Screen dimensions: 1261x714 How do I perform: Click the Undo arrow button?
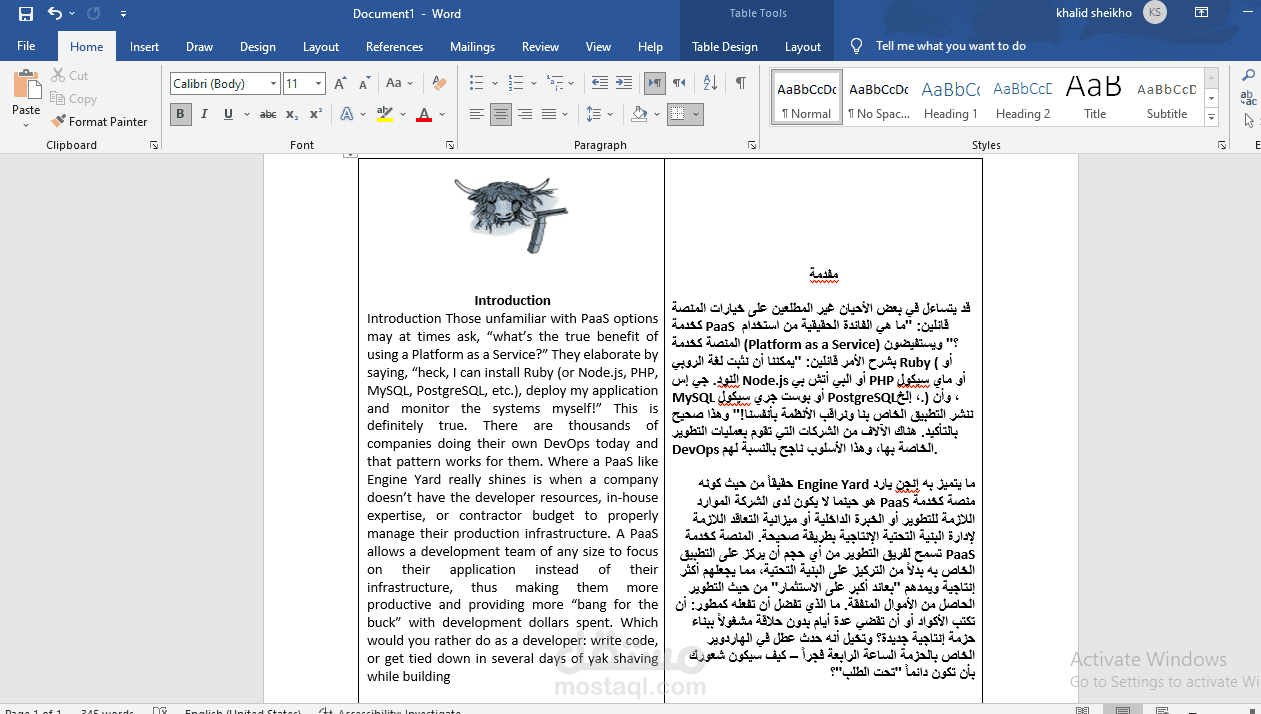click(55, 14)
